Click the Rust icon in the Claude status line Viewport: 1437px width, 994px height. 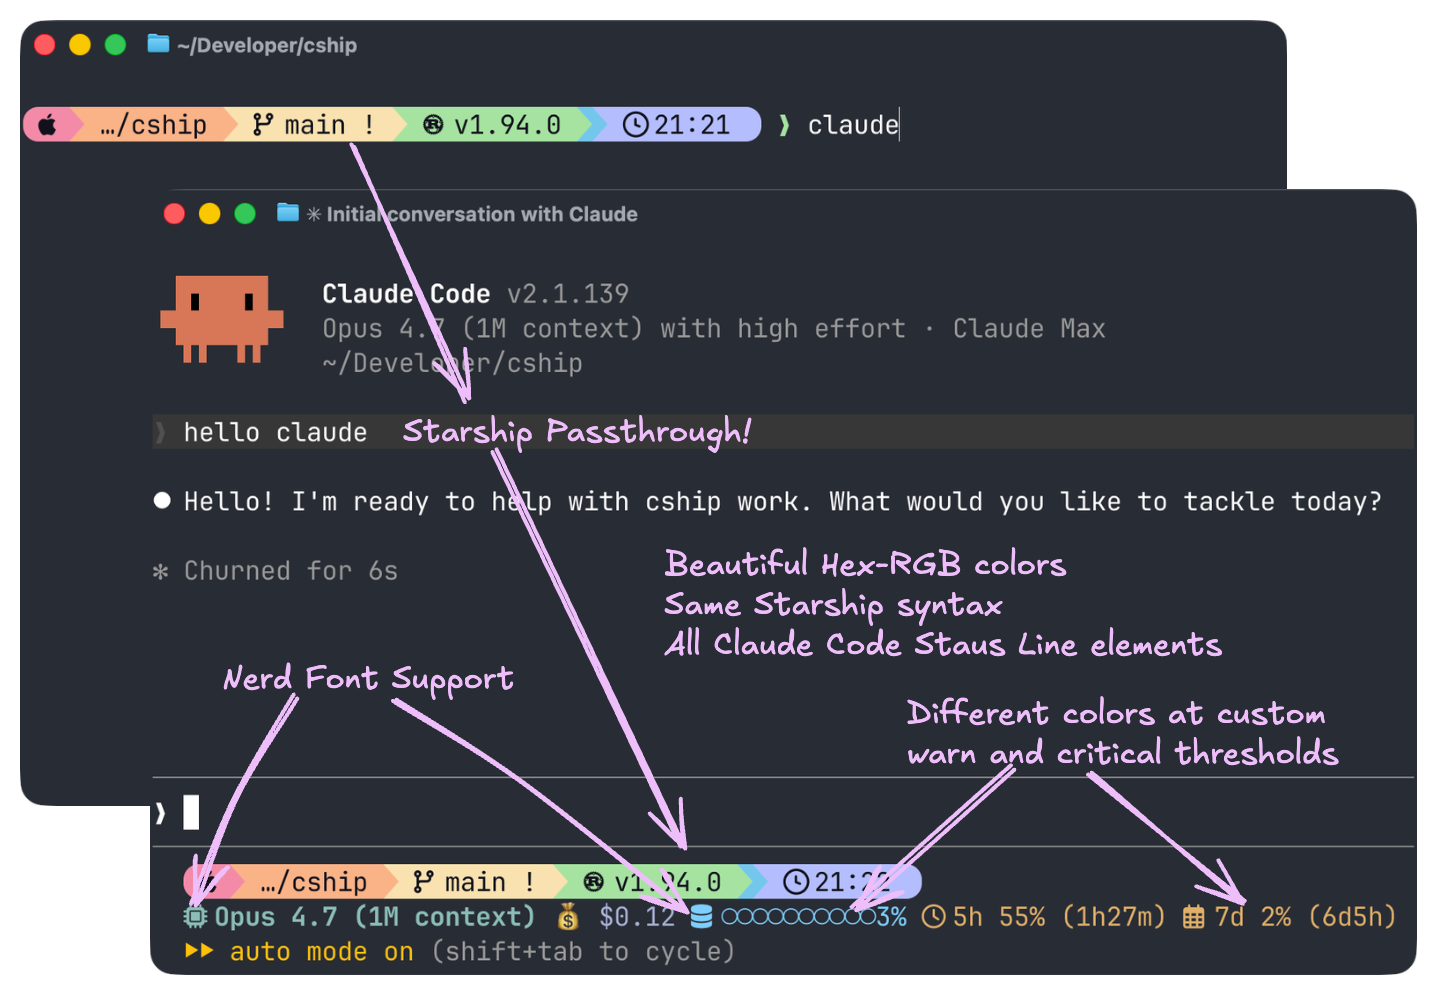point(594,882)
